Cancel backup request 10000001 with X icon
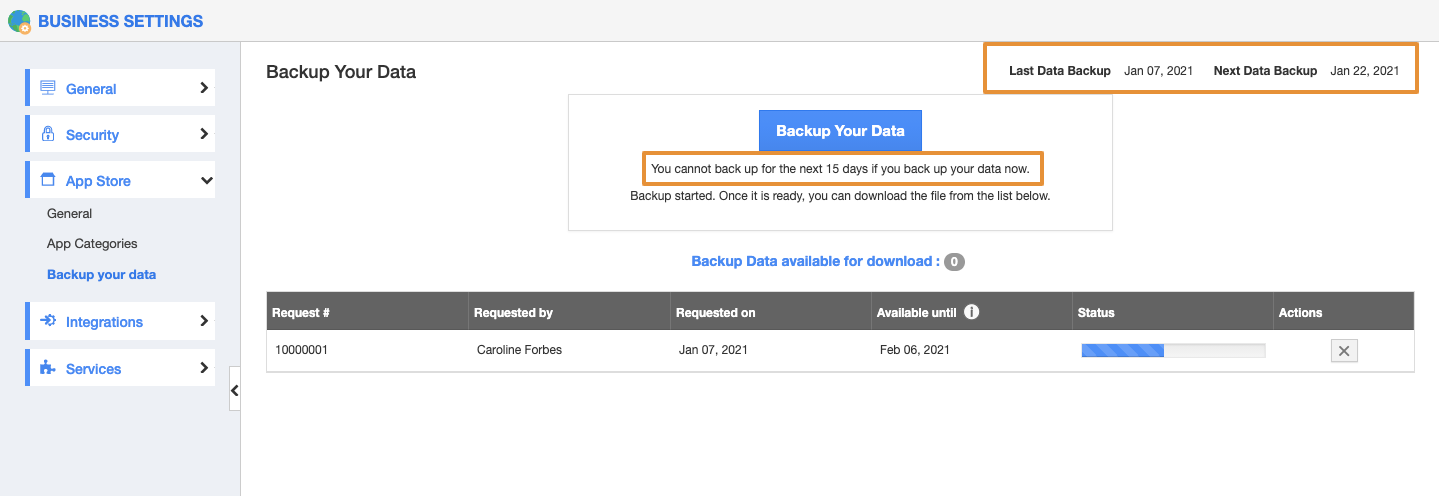 pyautogui.click(x=1344, y=351)
